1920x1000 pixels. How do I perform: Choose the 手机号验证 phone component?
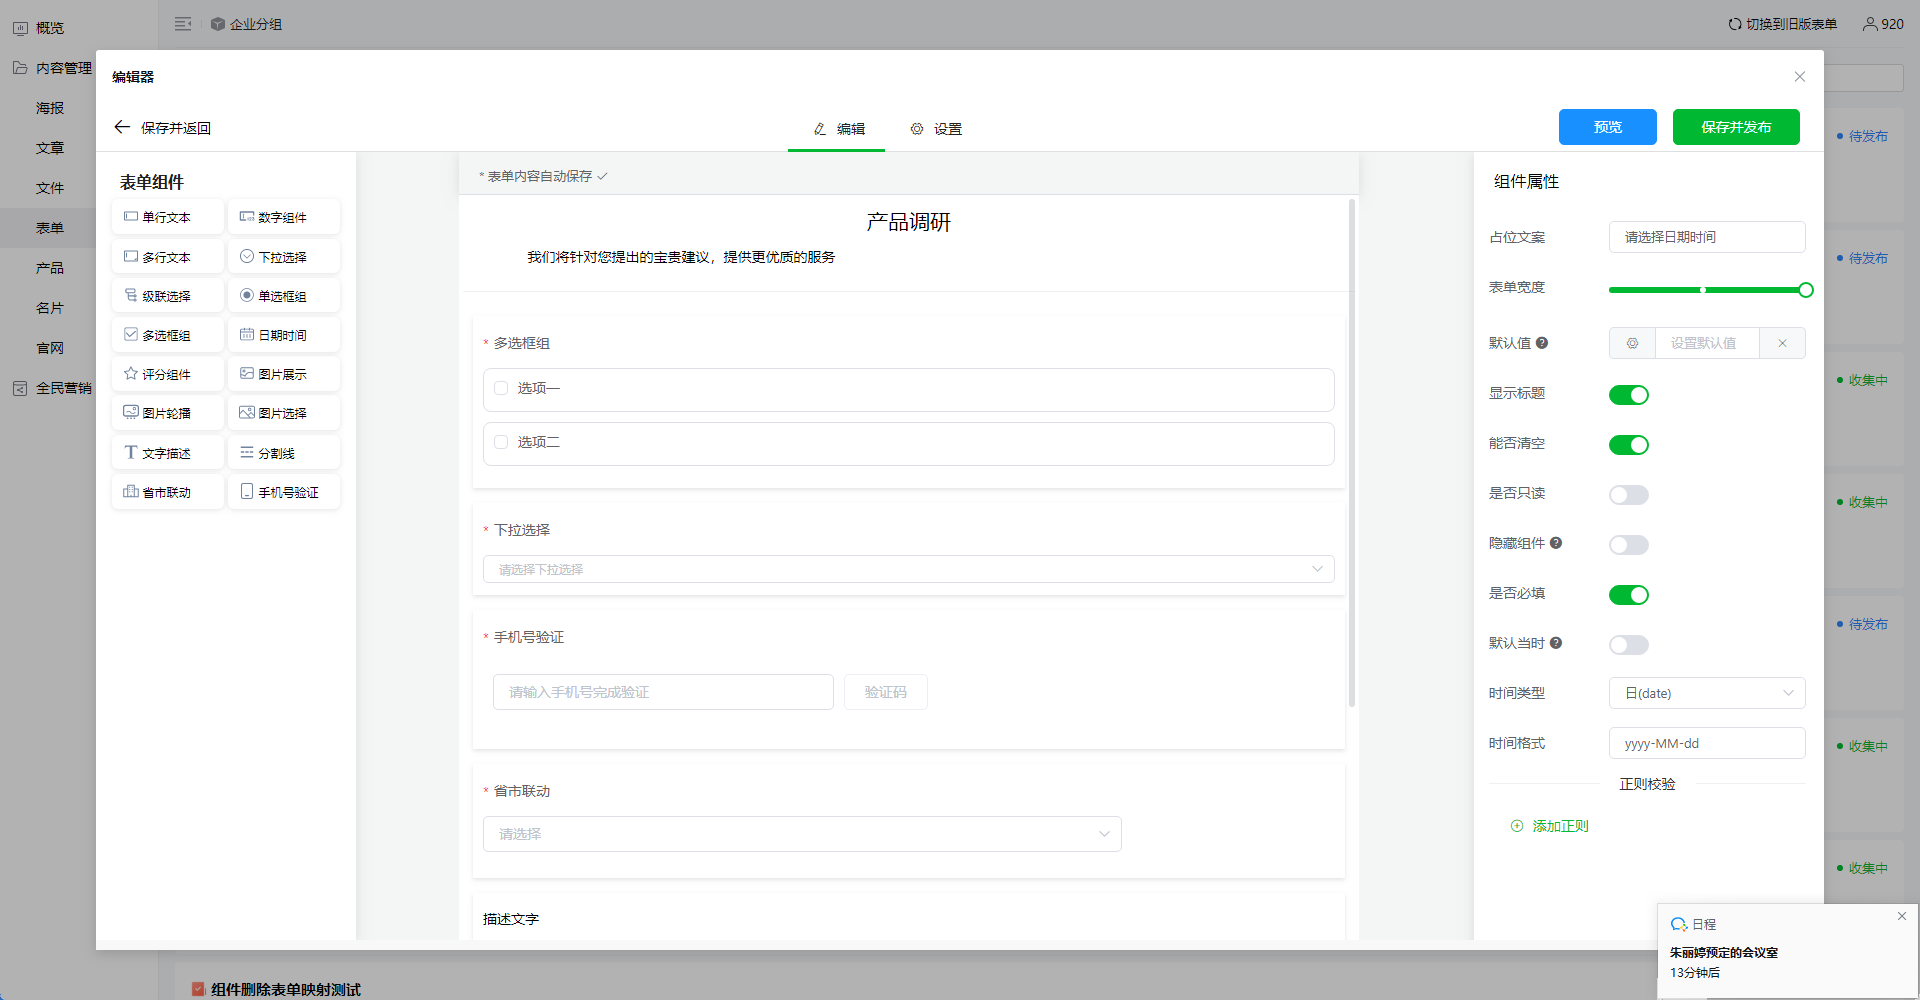tap(283, 492)
